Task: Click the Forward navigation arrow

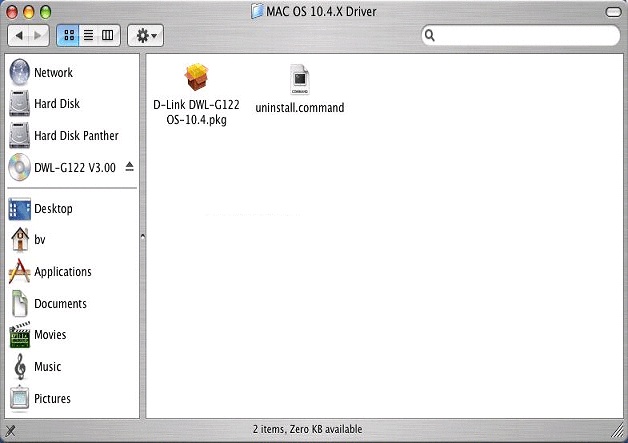Action: tap(38, 36)
